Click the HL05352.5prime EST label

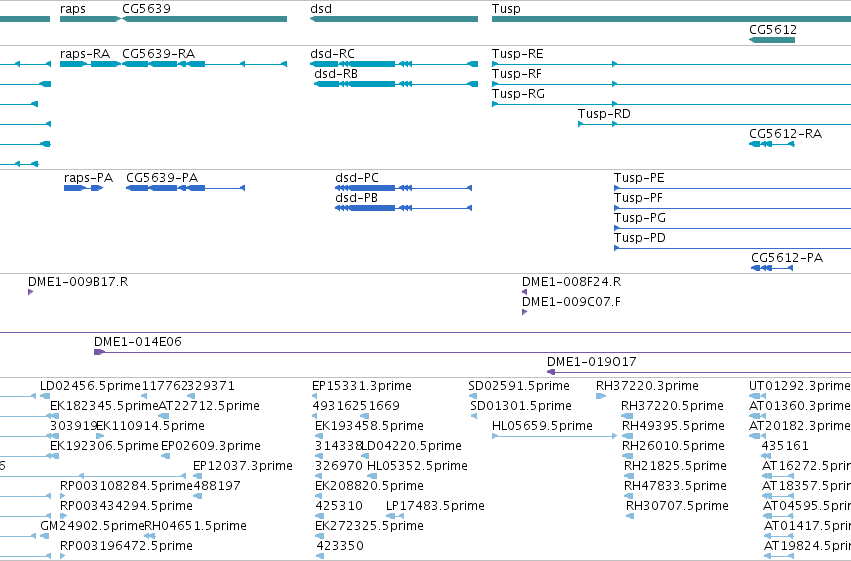pos(417,467)
